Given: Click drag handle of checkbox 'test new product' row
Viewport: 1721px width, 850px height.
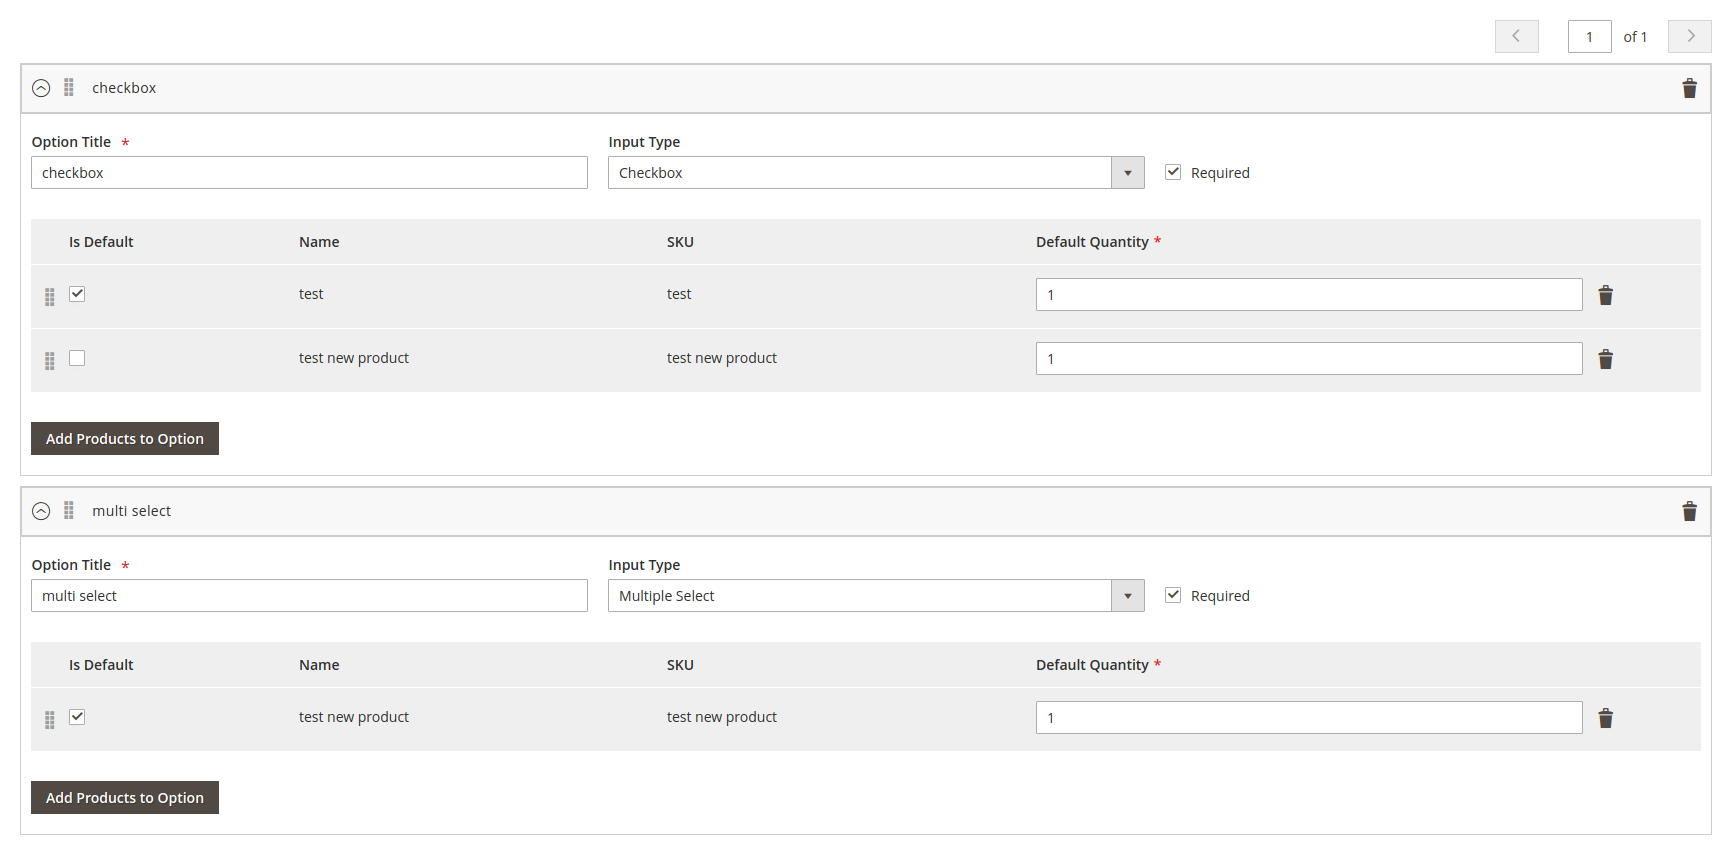Looking at the screenshot, I should coord(50,361).
